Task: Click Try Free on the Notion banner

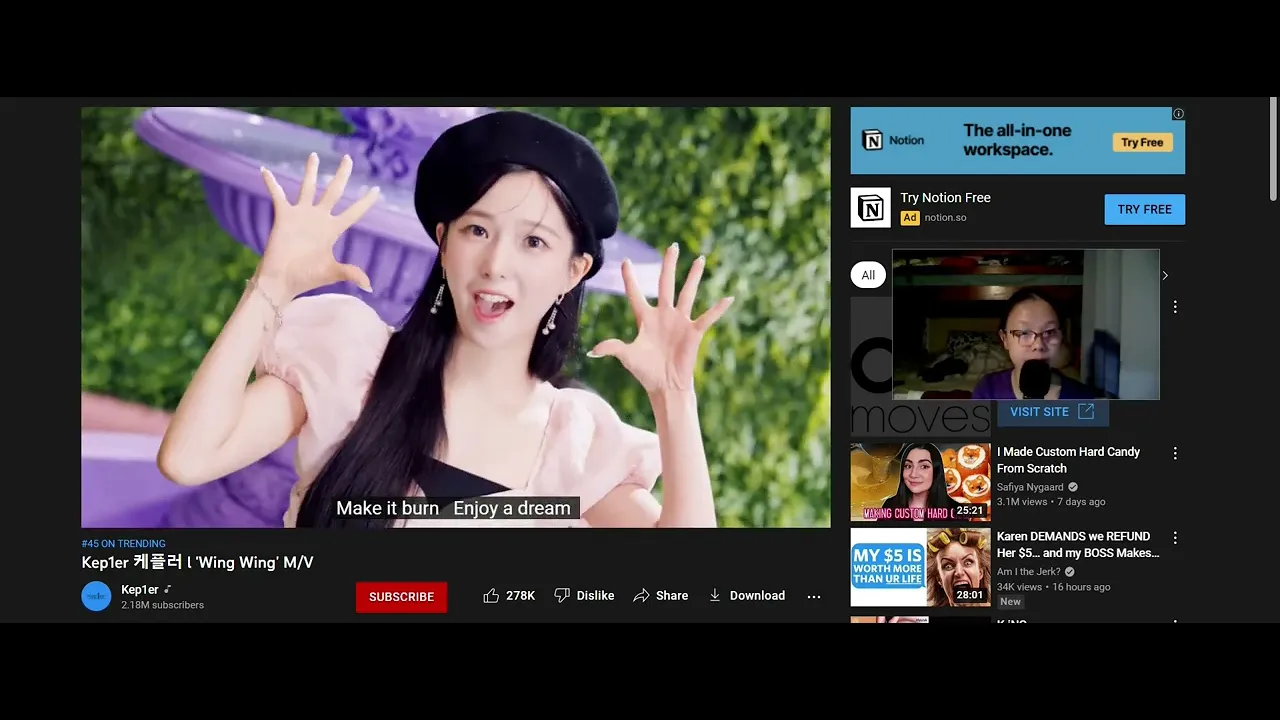Action: (x=1142, y=143)
